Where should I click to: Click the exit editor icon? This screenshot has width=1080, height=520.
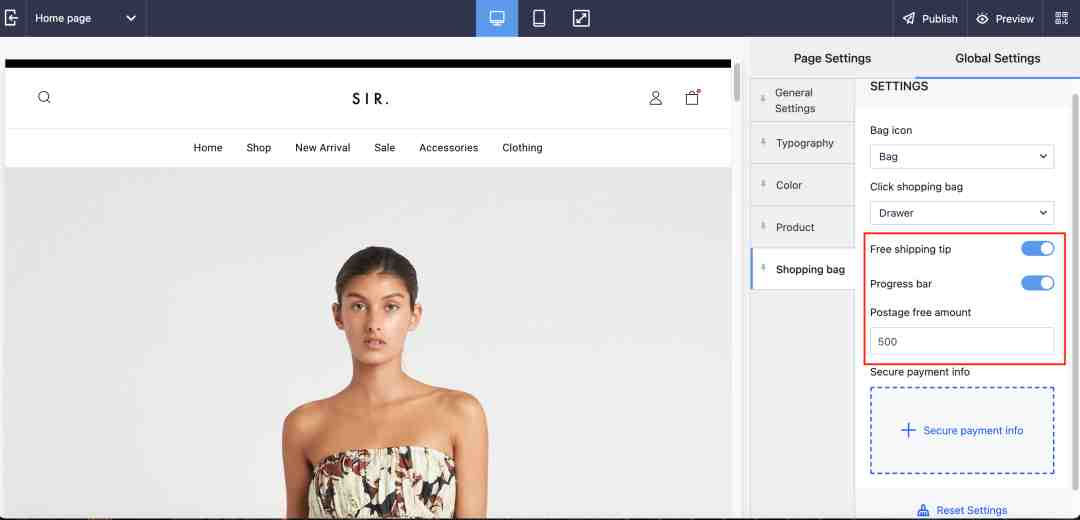(11, 18)
